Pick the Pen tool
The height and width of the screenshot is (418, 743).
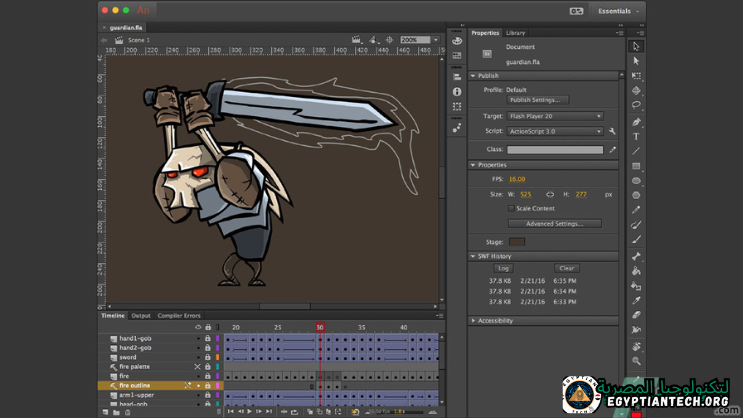pos(636,121)
